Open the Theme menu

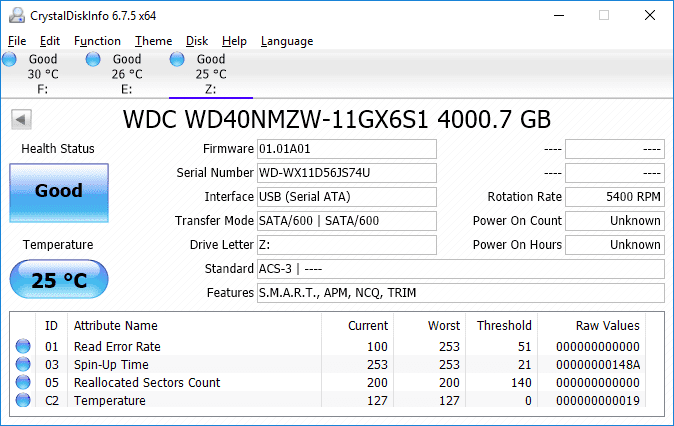pos(153,41)
